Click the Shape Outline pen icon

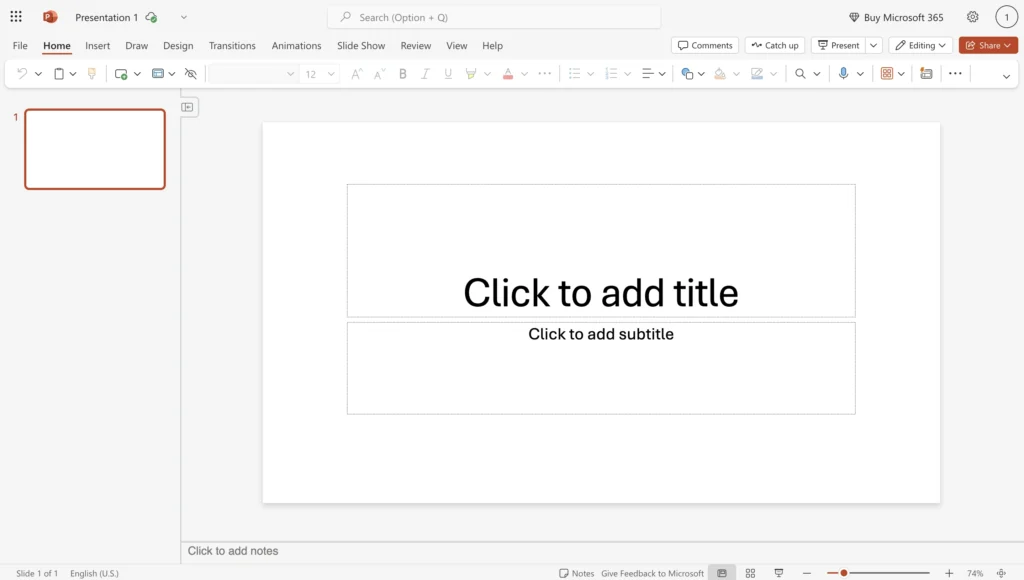coord(757,74)
